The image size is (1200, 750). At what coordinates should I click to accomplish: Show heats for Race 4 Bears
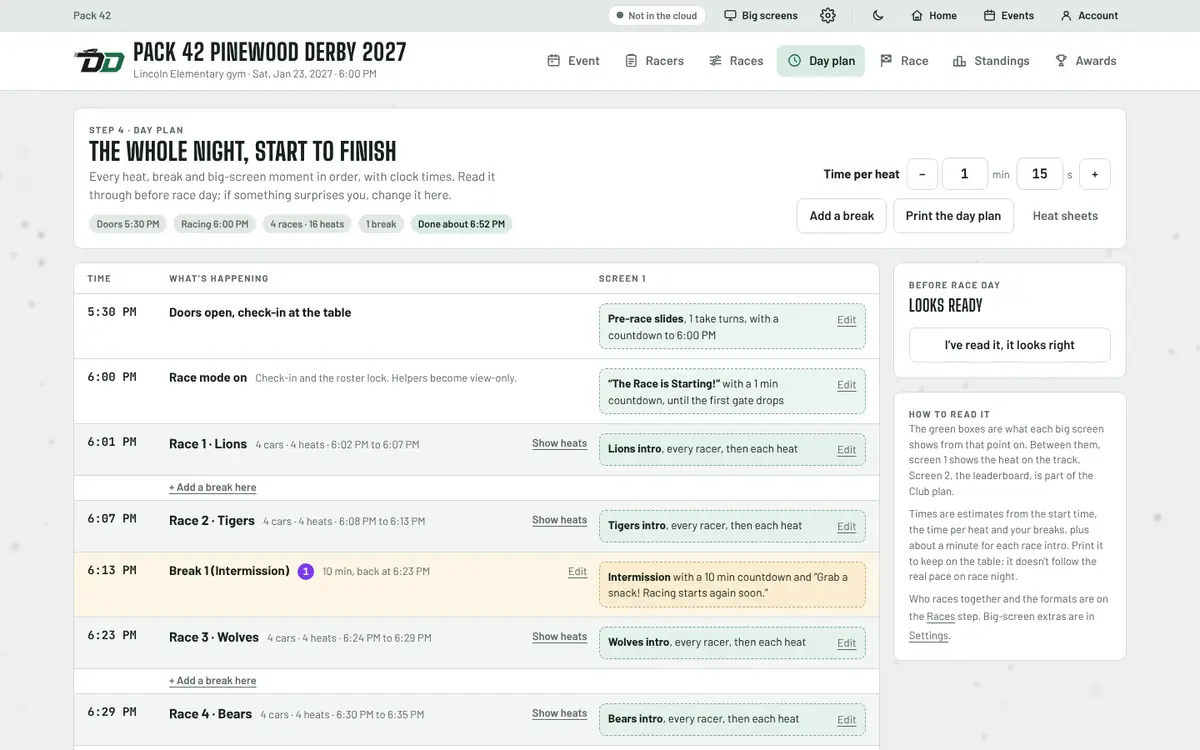(x=559, y=713)
